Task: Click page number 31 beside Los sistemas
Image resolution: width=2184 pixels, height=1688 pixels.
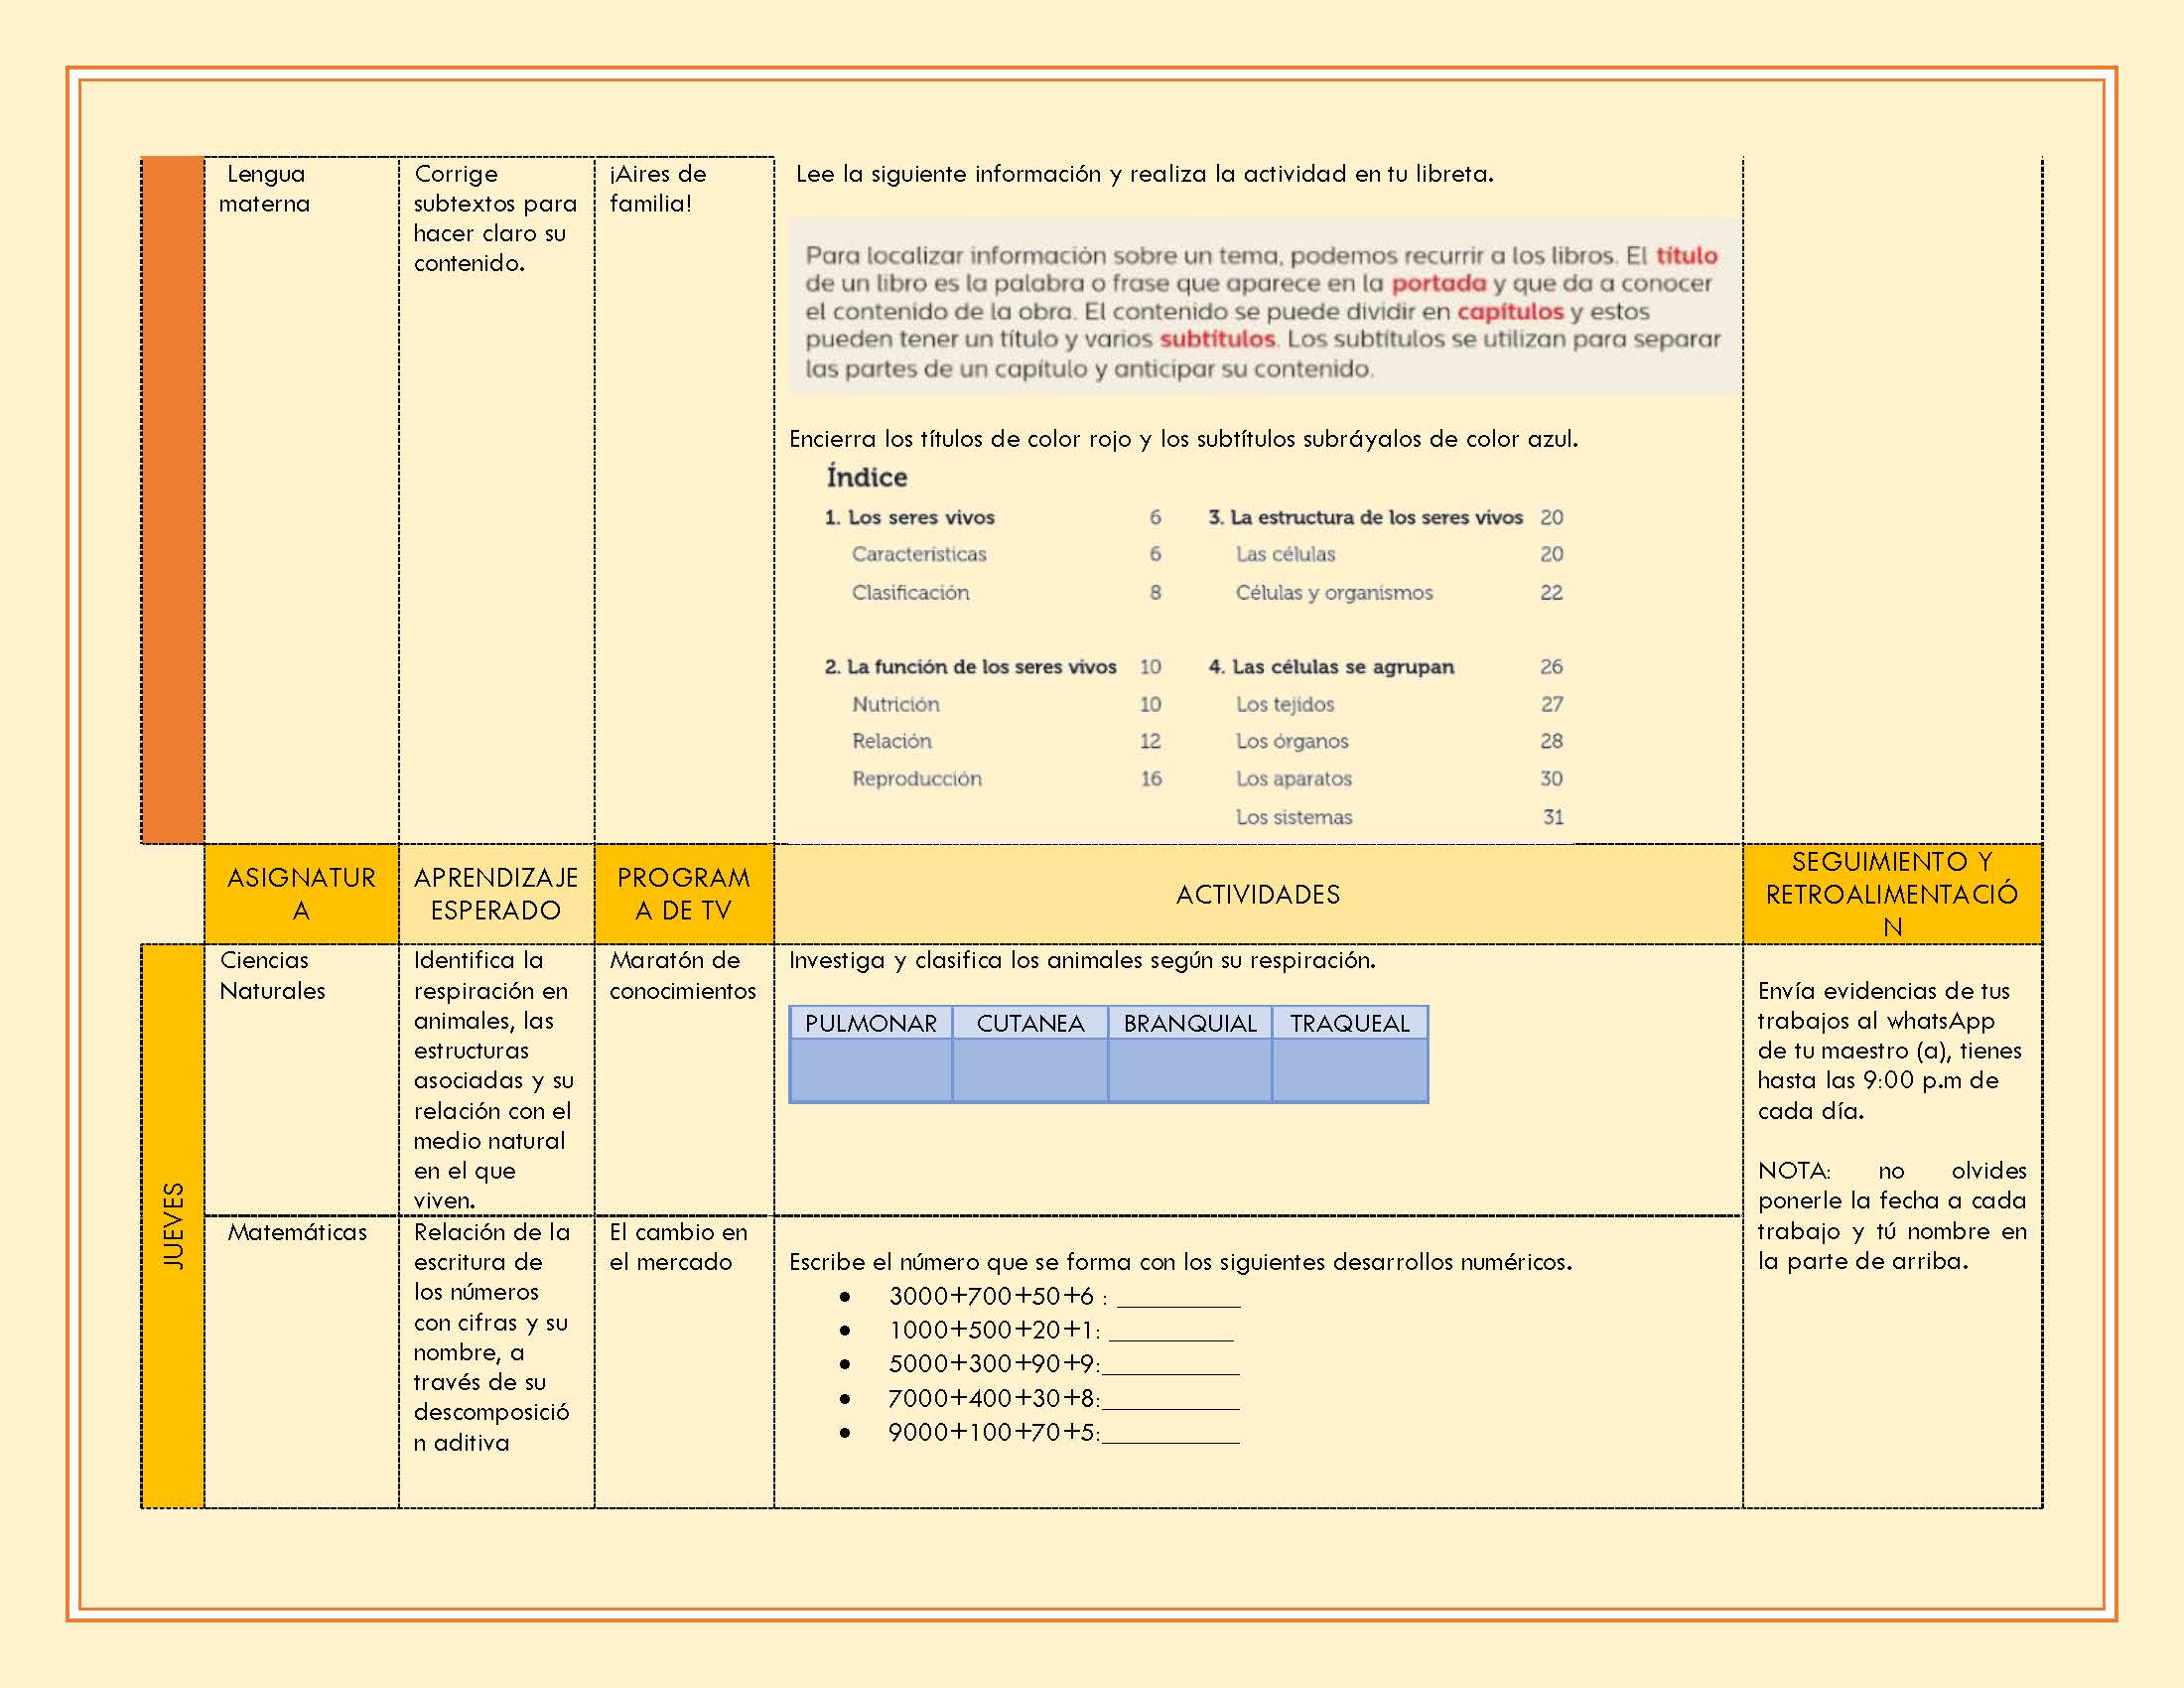Action: 1552,817
